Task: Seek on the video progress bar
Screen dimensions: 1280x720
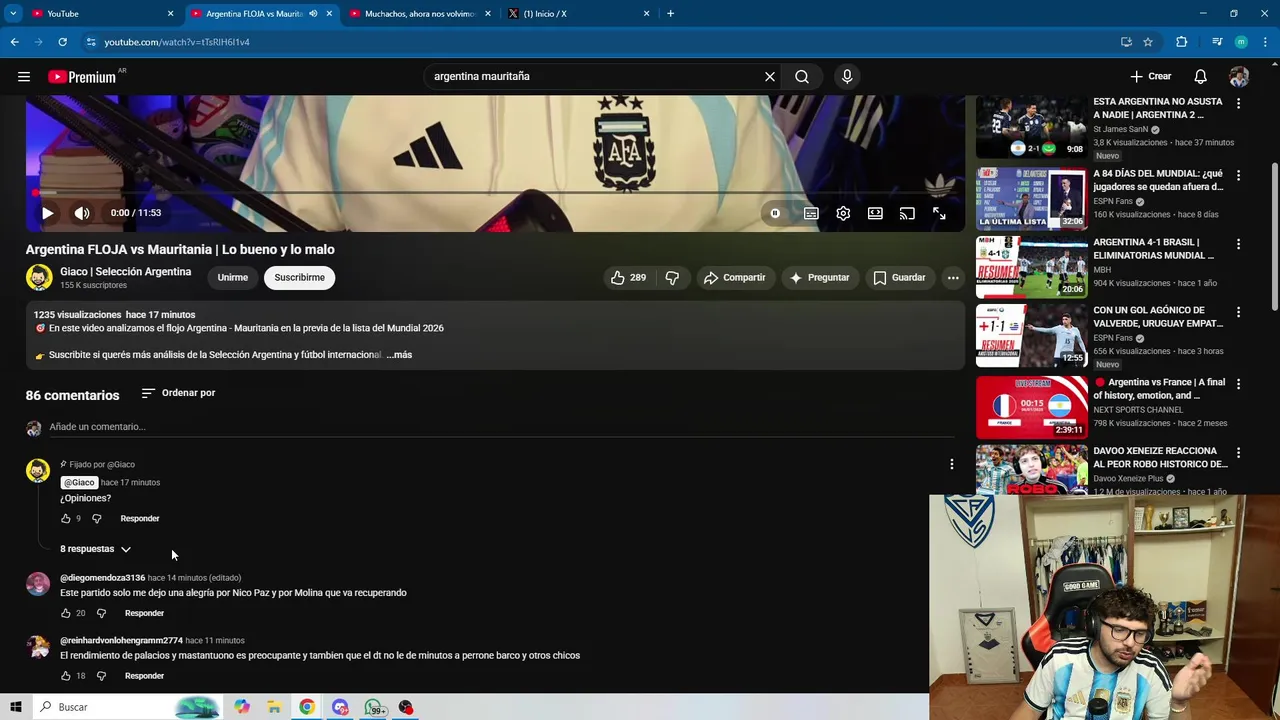Action: (495, 192)
